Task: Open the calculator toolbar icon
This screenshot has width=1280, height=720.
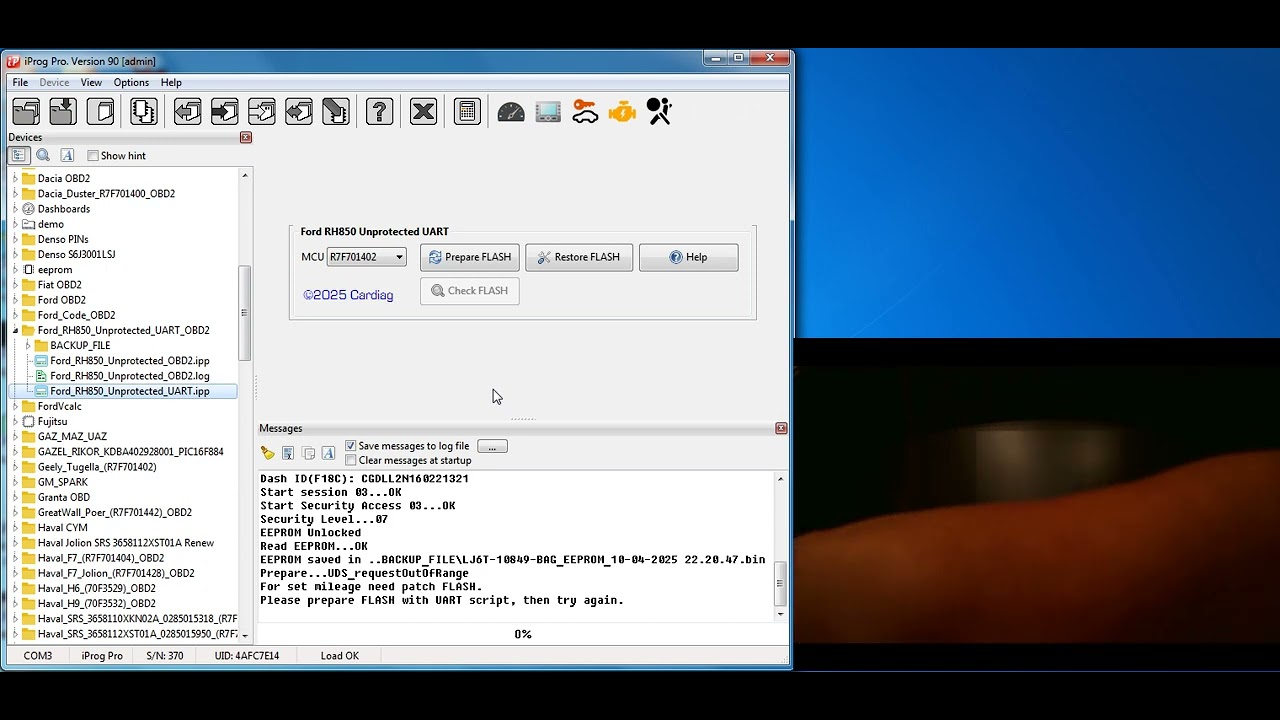Action: [x=467, y=111]
